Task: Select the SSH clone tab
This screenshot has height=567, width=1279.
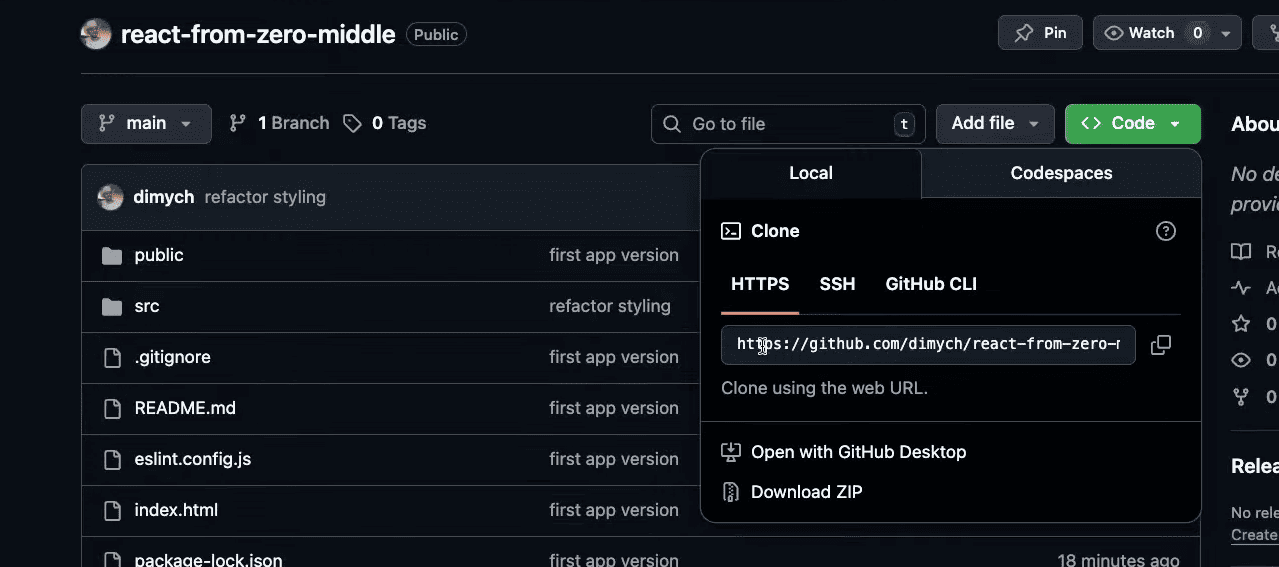Action: [x=837, y=284]
